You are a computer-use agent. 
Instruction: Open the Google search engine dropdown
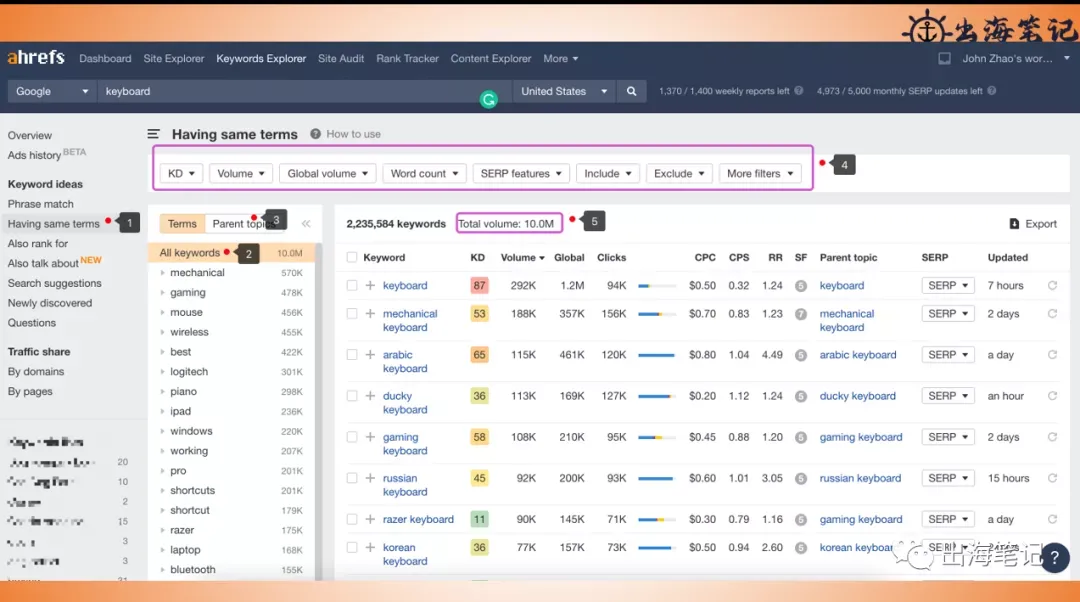(52, 91)
